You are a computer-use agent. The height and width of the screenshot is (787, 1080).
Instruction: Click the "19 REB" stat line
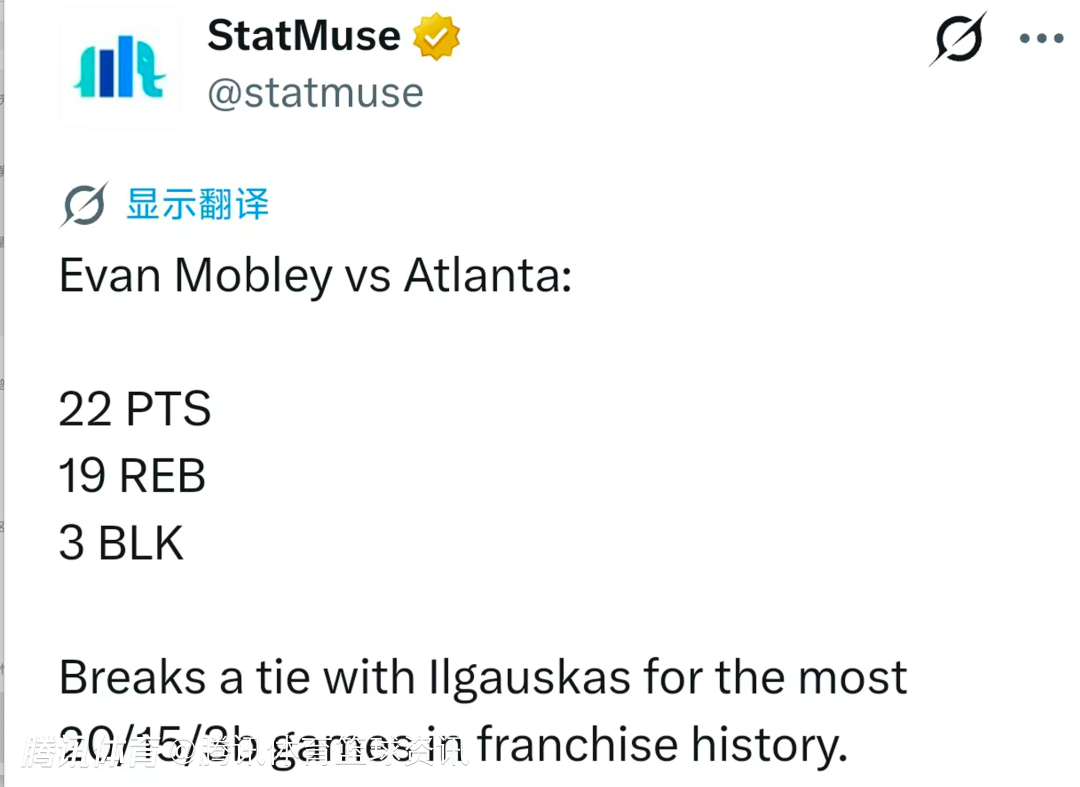pos(132,476)
